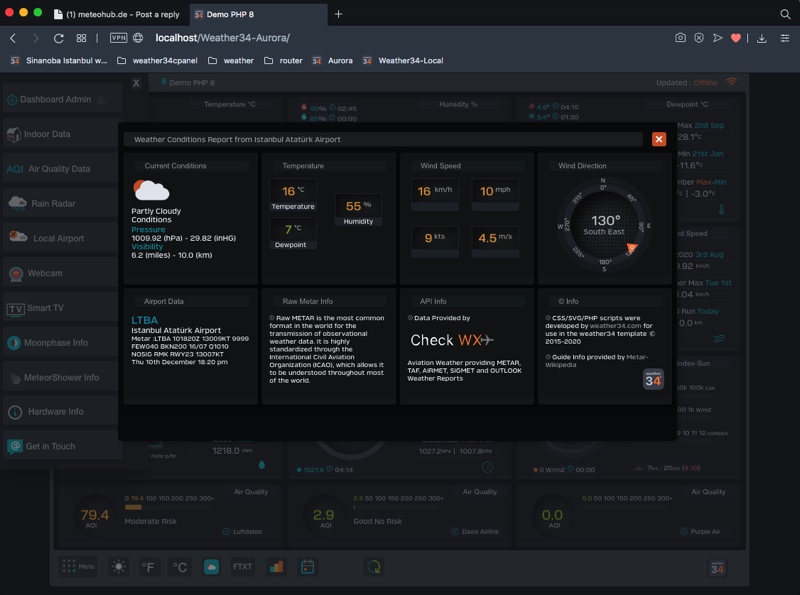Click the Hardware Info circle icon
The width and height of the screenshot is (800, 595).
click(x=15, y=412)
